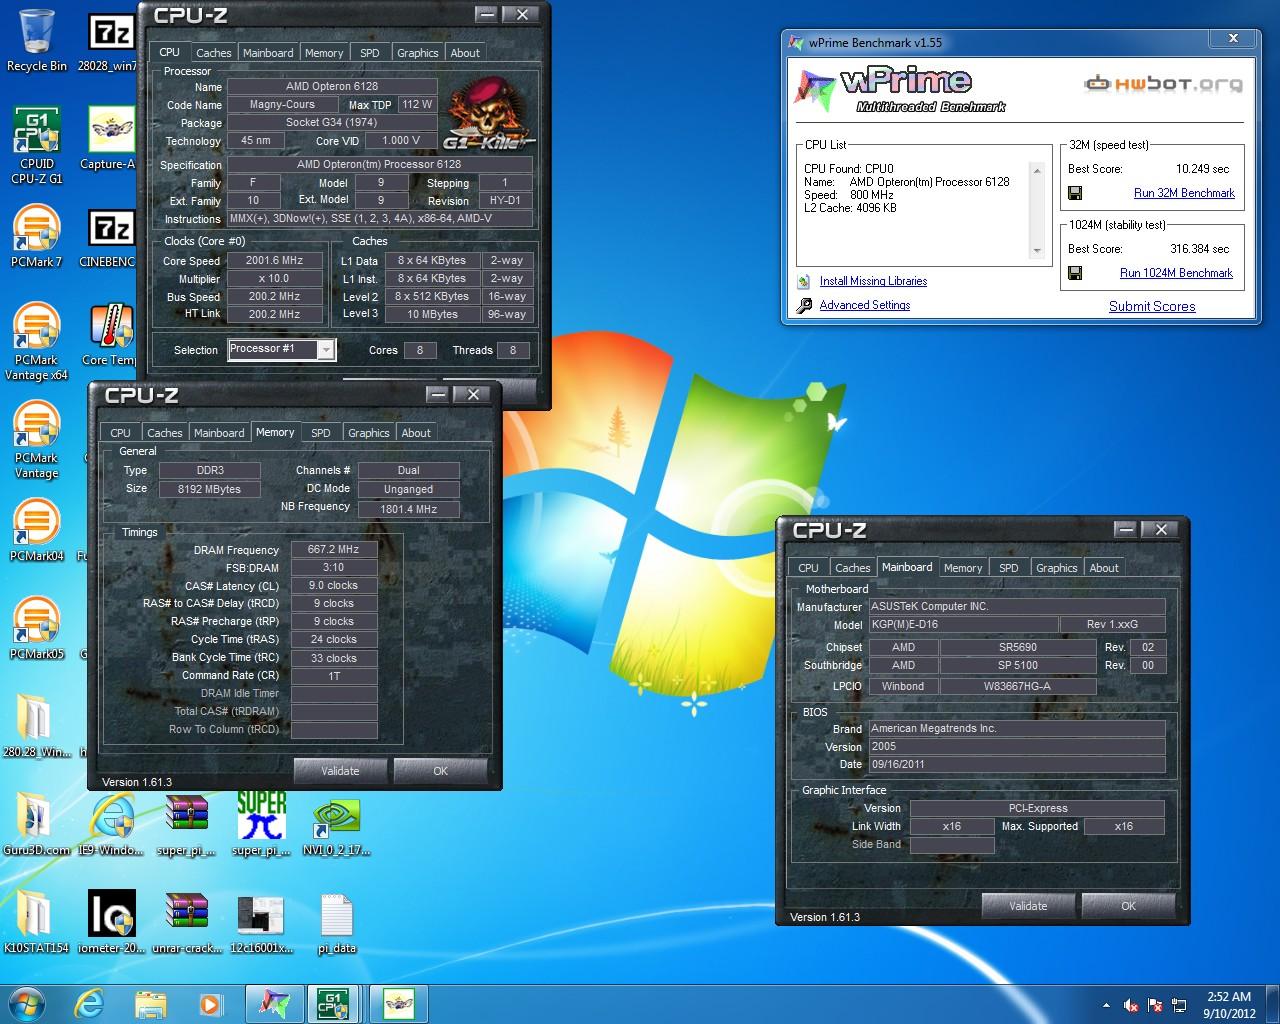
Task: Click the taskbar clock showing 2:52 AM
Action: pos(1229,1004)
